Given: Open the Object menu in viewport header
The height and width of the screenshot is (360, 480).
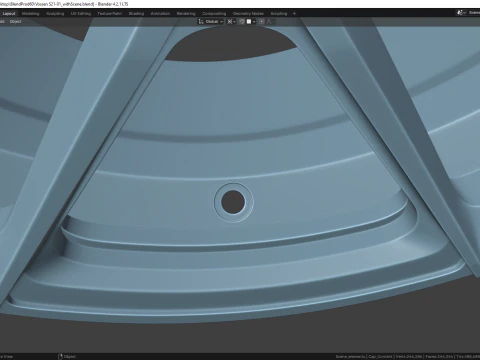Looking at the screenshot, I should click(15, 22).
